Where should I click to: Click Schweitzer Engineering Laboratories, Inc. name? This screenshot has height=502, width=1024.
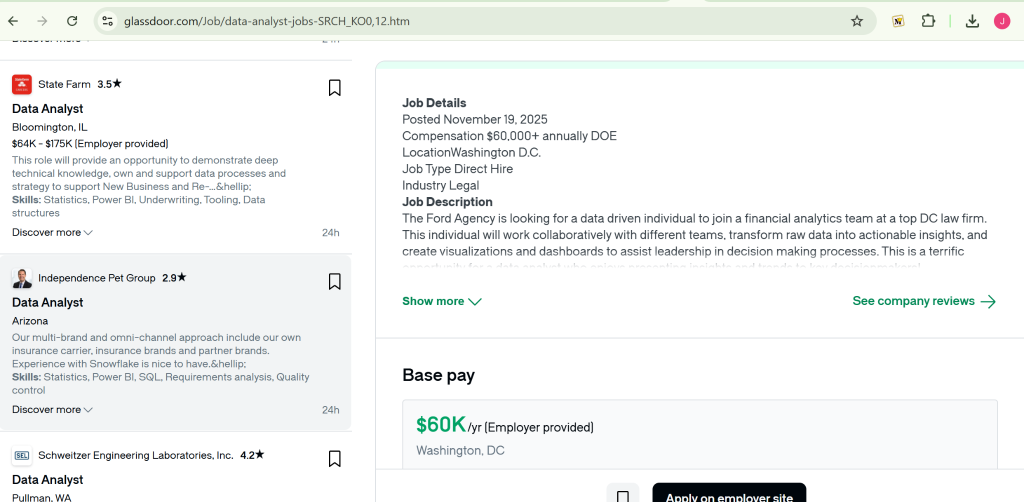click(x=136, y=455)
